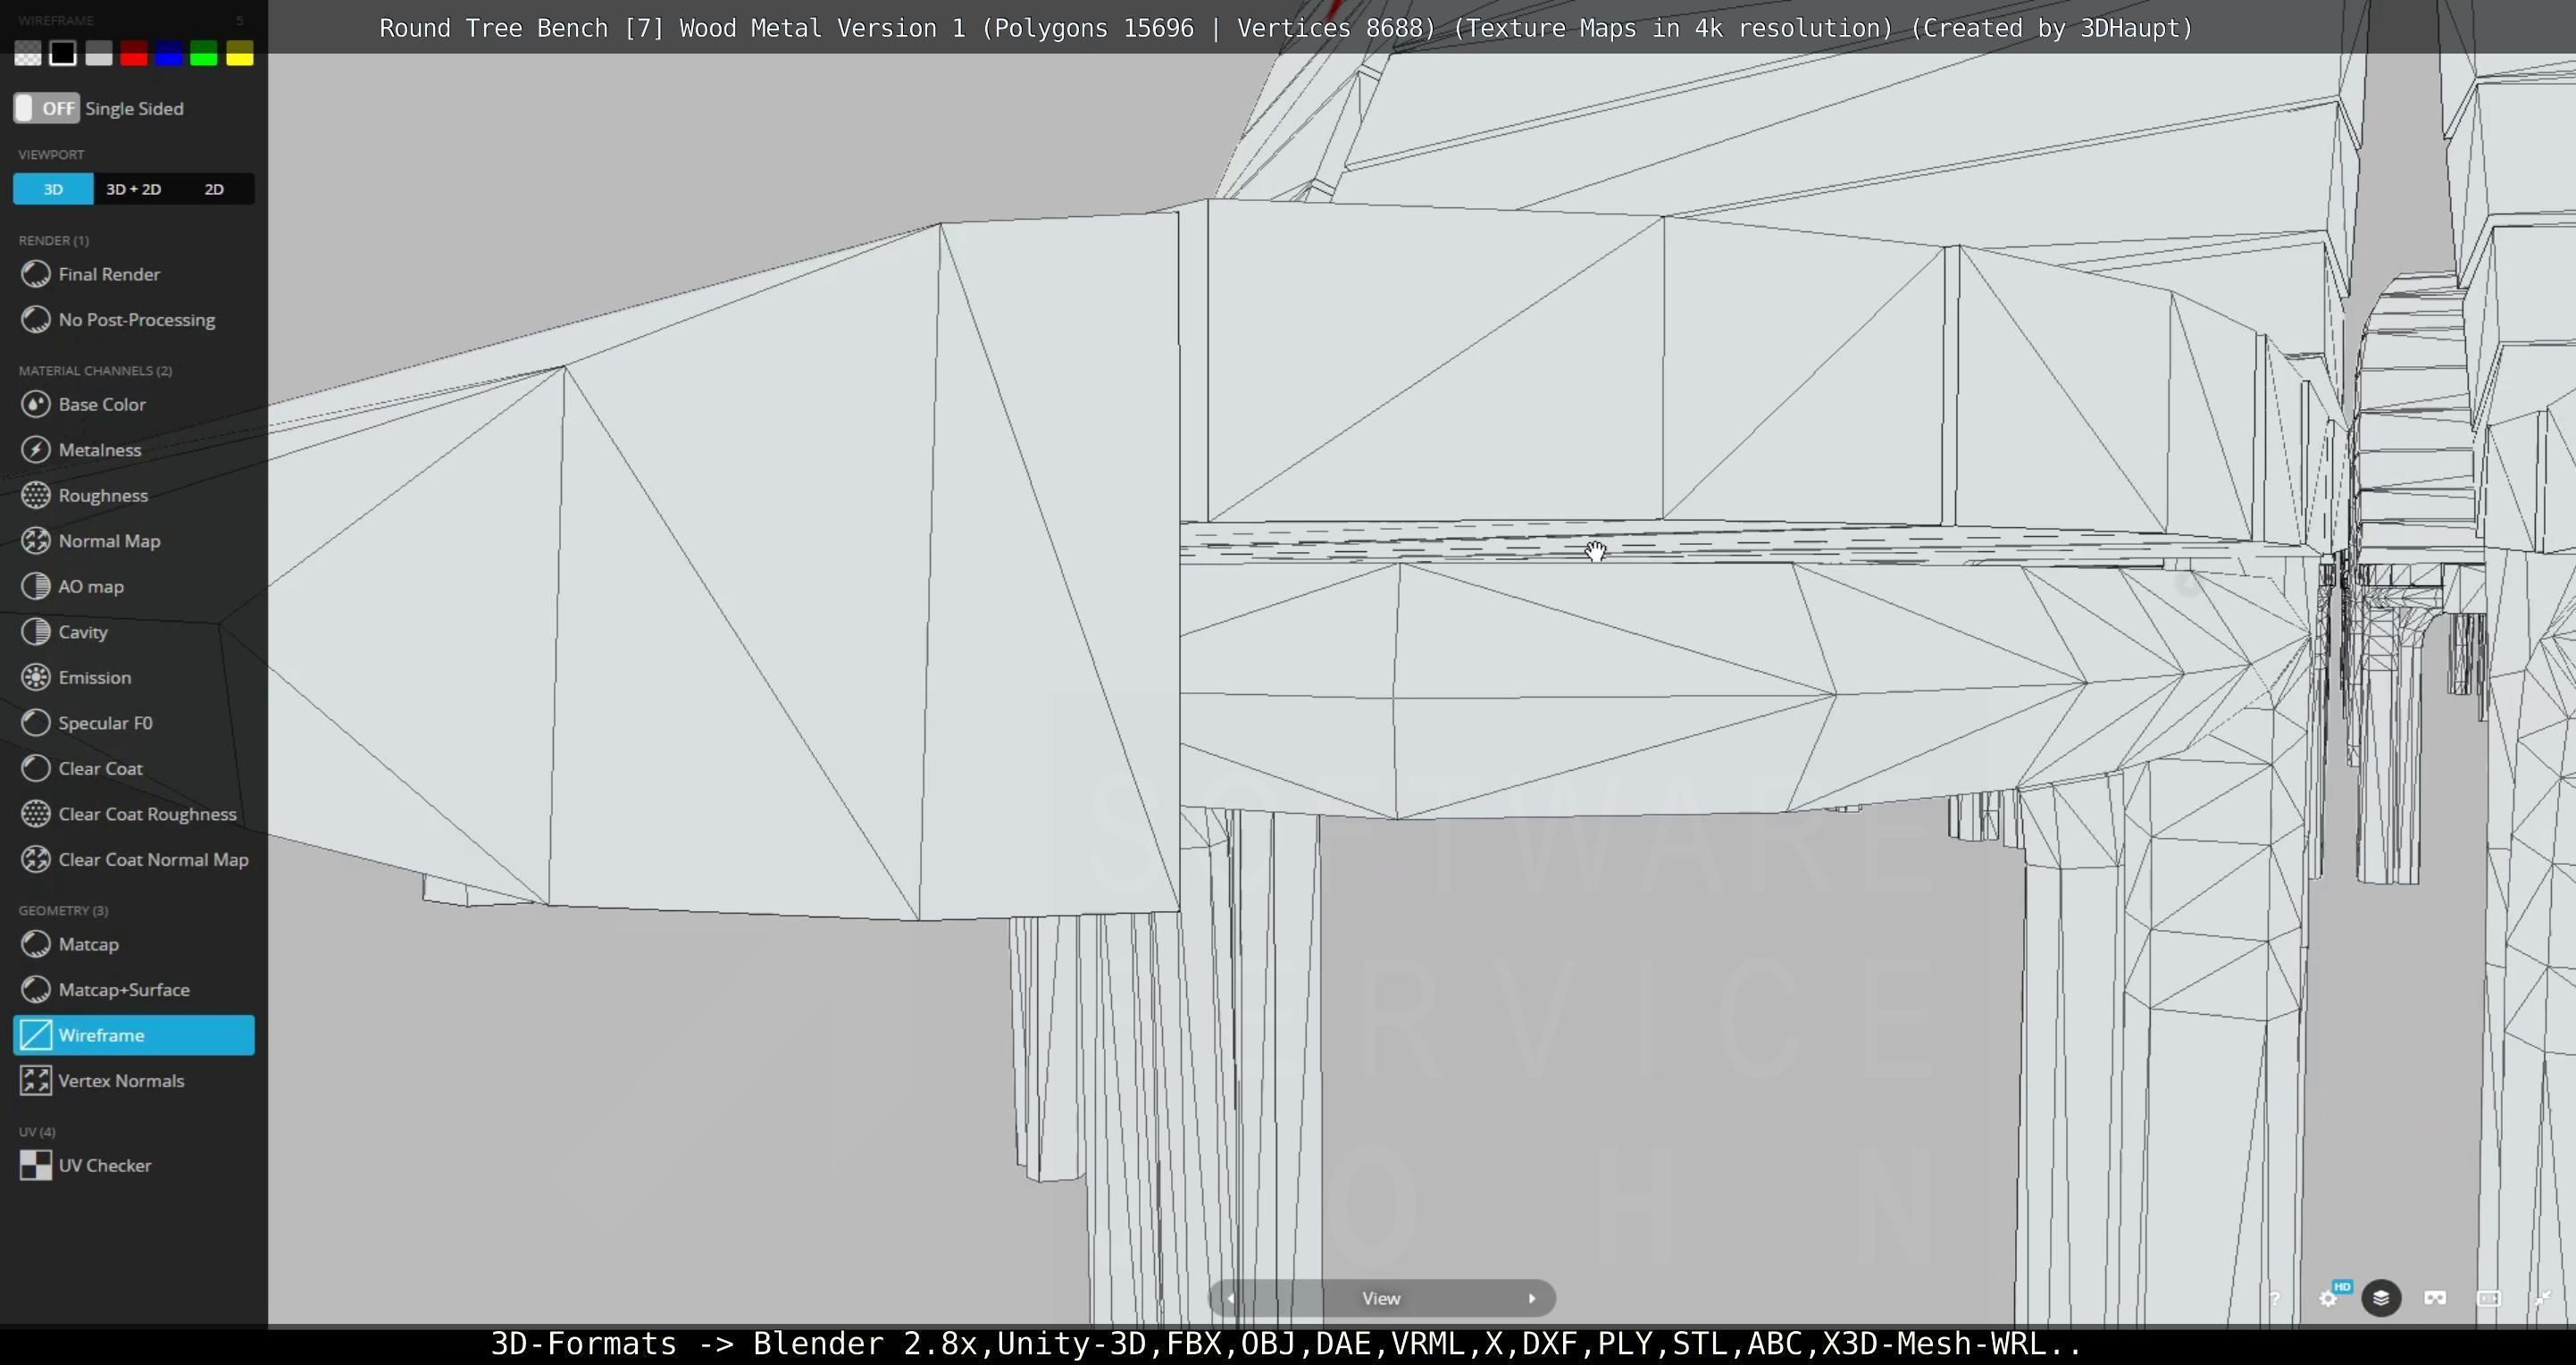
Task: Pick the red wireframe color swatch
Action: [133, 53]
